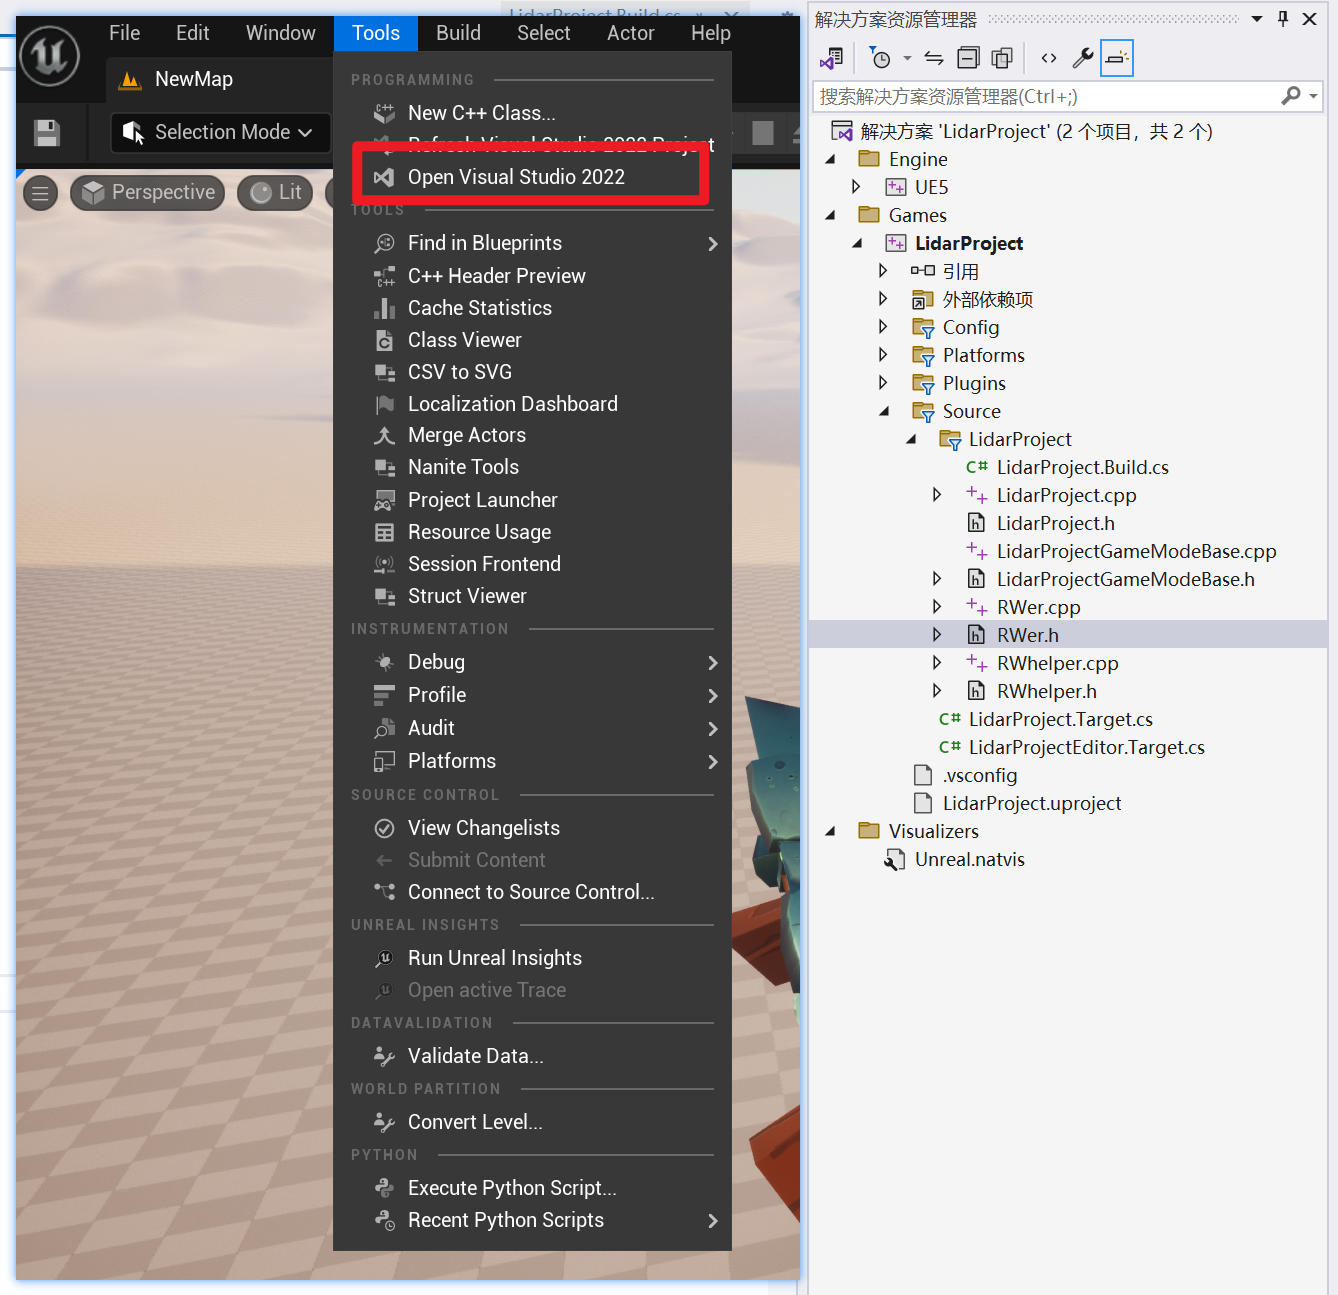Open the Actor menu

click(x=631, y=33)
